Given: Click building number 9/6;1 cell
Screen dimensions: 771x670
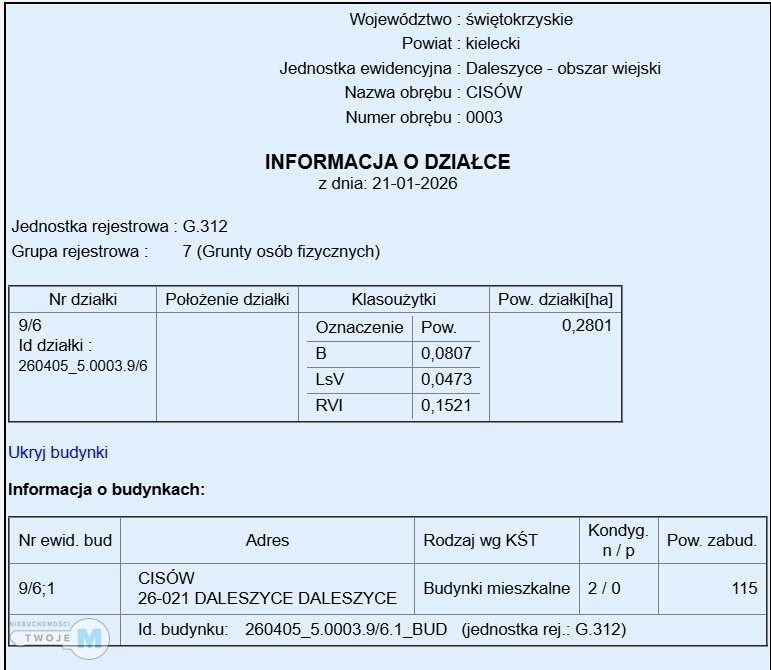Looking at the screenshot, I should pos(39,589).
